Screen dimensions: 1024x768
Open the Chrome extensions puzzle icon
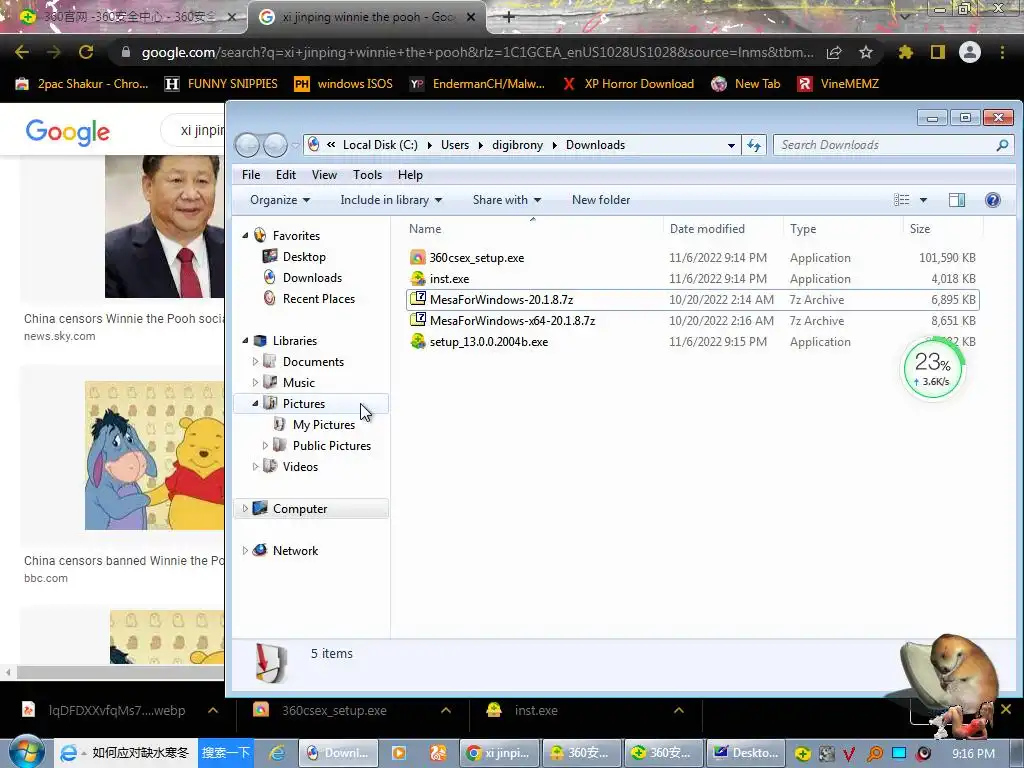[905, 52]
